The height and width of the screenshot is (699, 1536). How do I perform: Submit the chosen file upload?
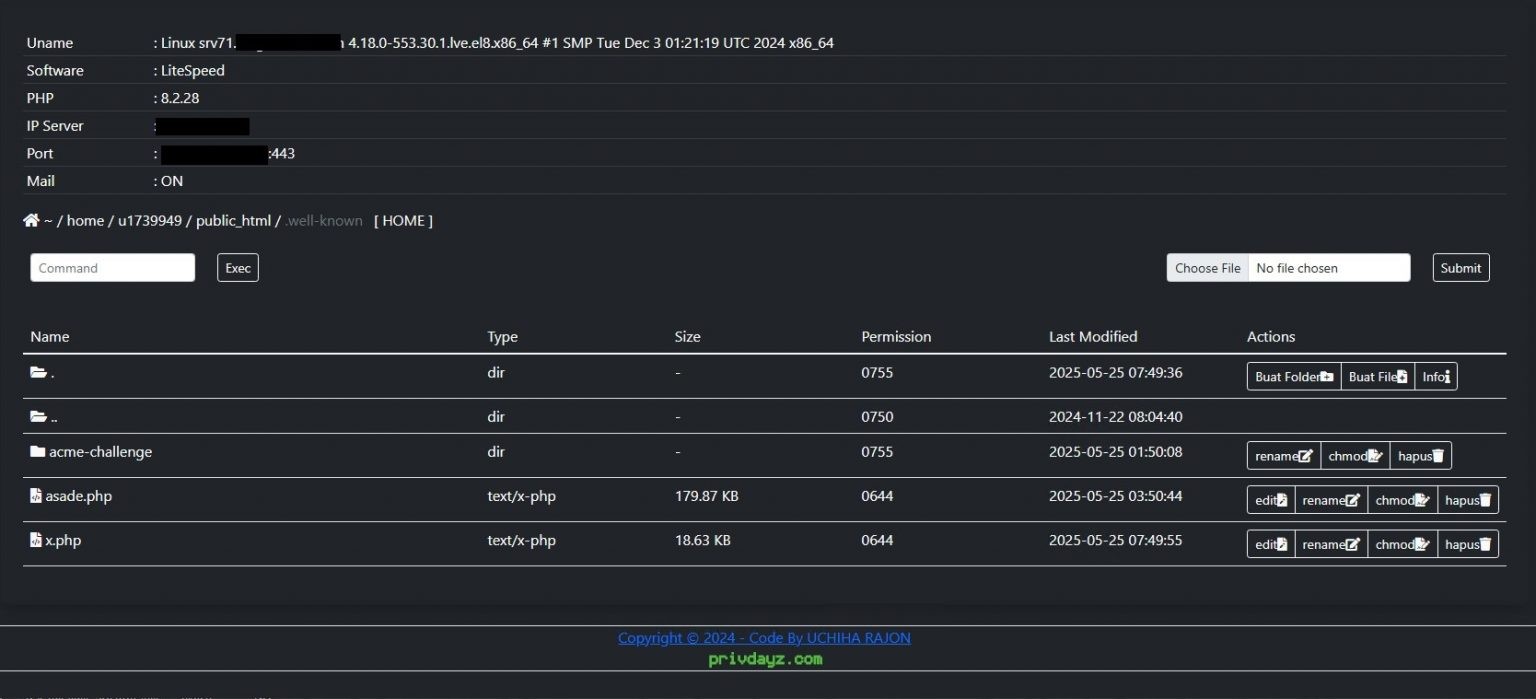(x=1461, y=268)
